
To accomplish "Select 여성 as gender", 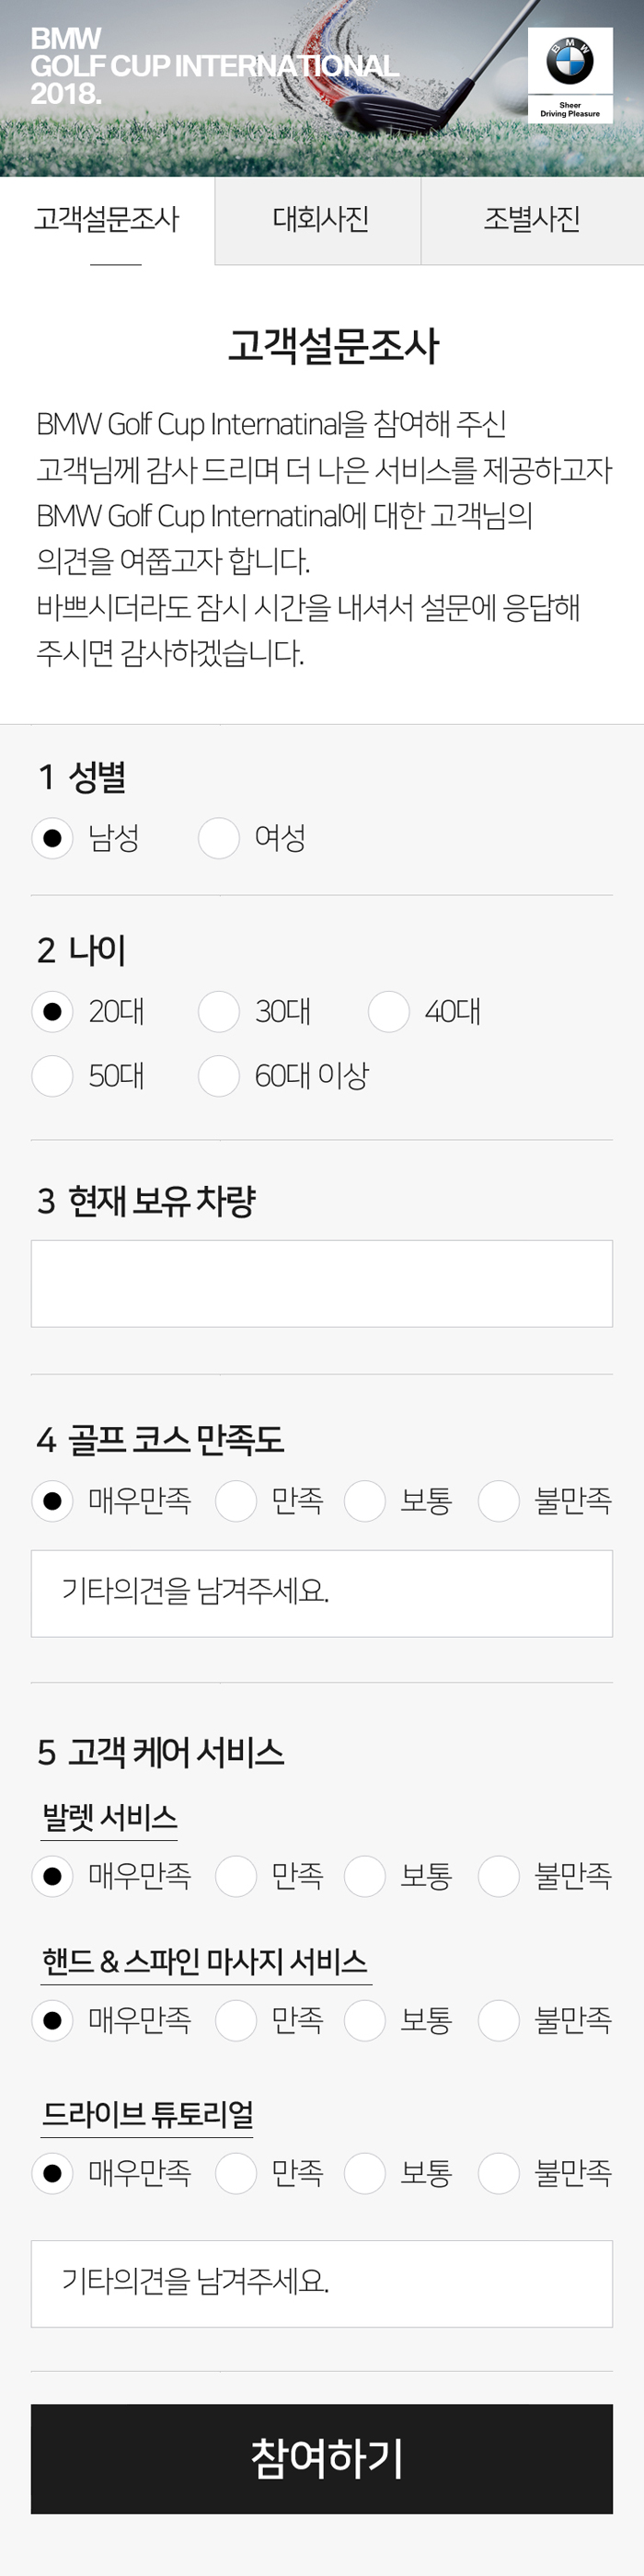I will coord(219,838).
